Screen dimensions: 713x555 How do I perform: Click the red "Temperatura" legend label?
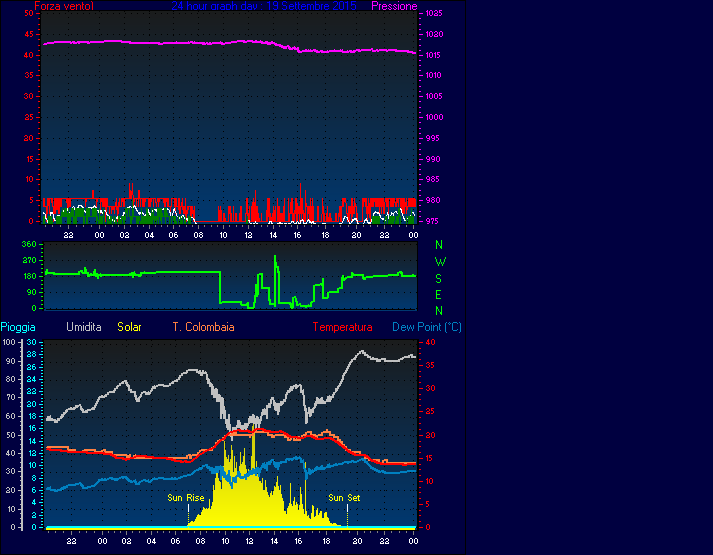click(342, 327)
